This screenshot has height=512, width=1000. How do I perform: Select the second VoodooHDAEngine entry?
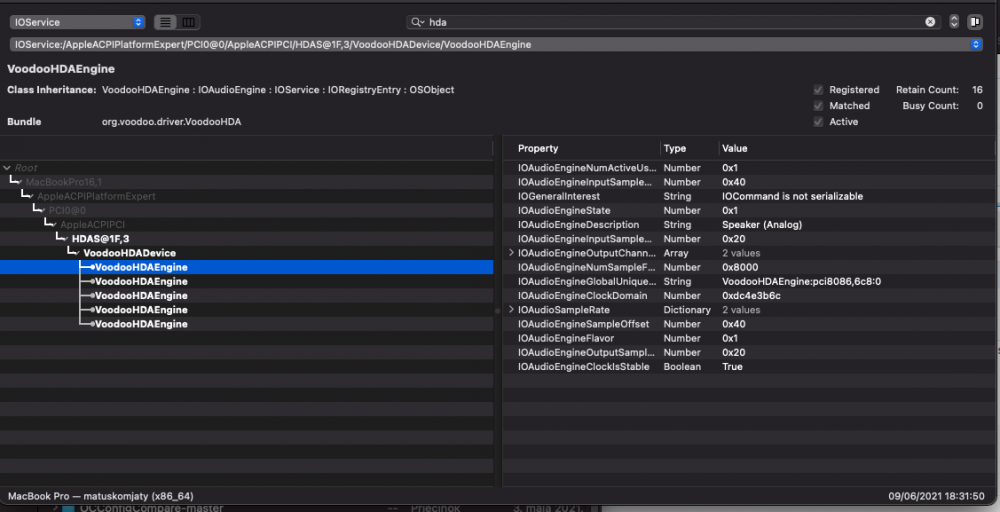(x=246, y=281)
